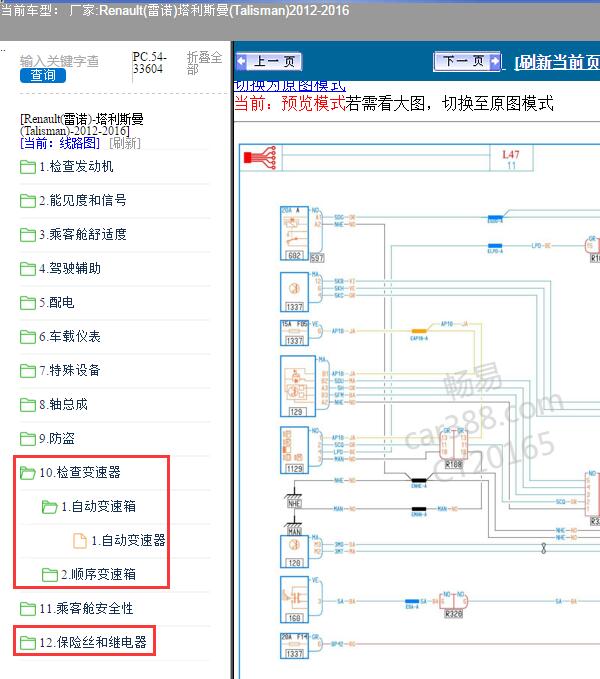Open folder icon for 4.驾驶辅助

[28, 268]
